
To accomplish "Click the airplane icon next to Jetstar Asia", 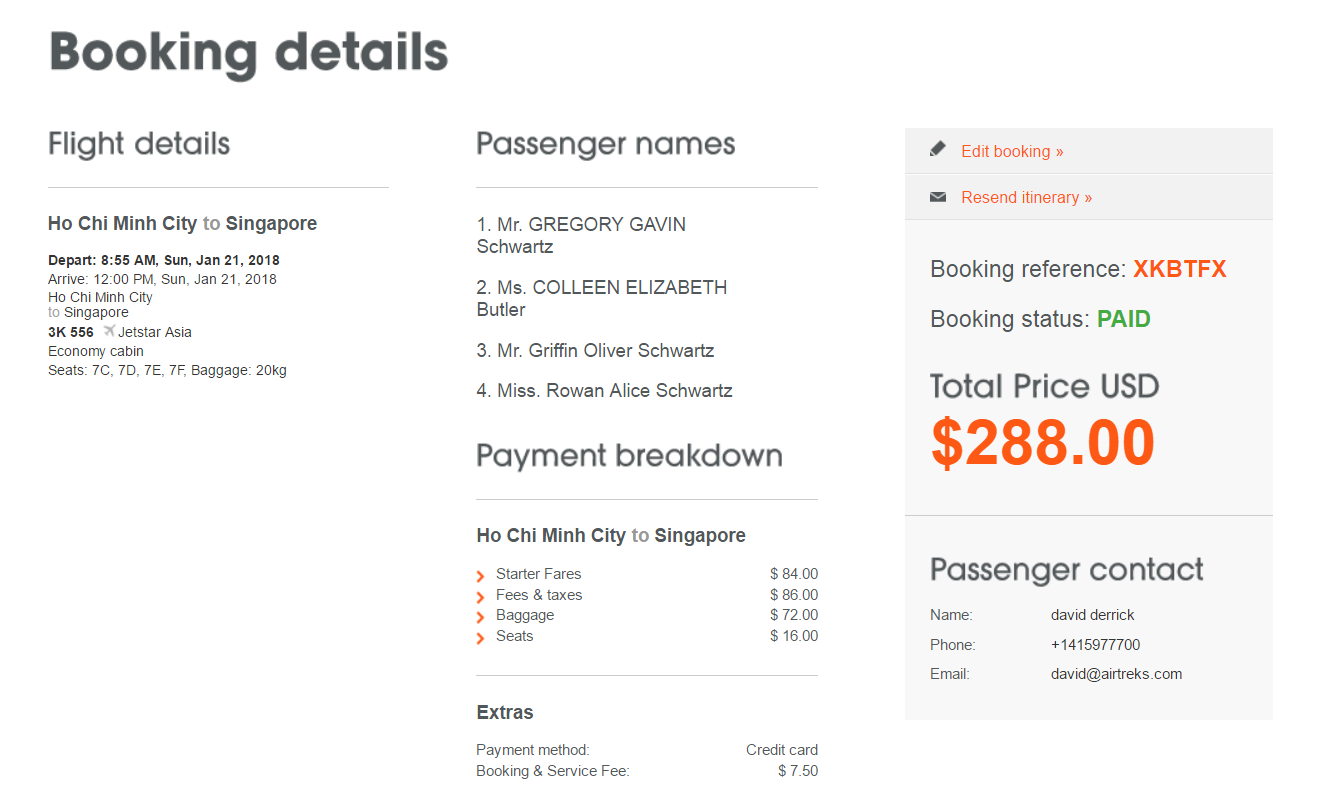I will [x=109, y=331].
